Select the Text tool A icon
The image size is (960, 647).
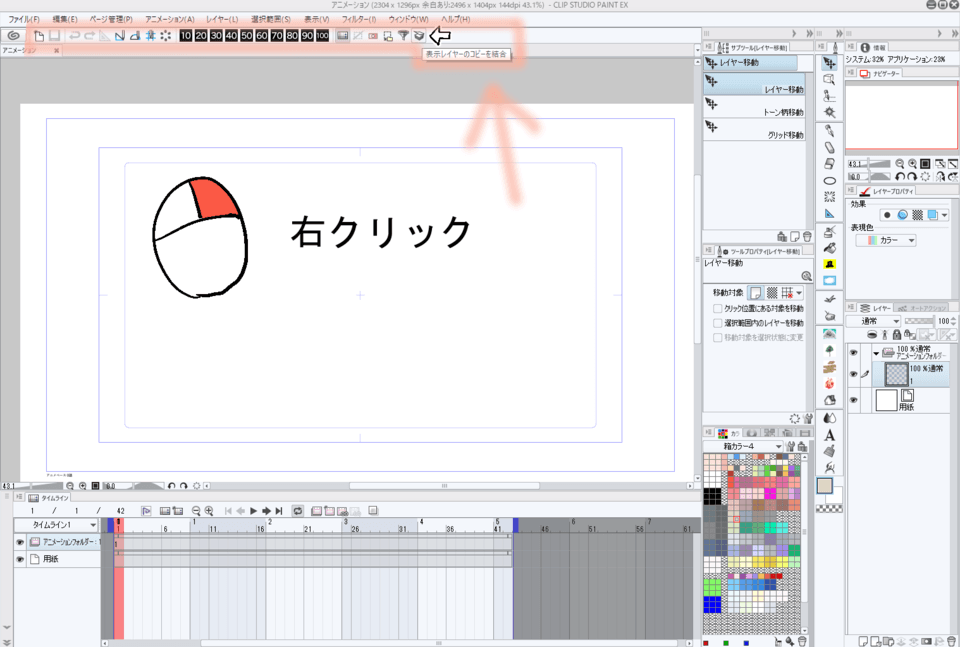(829, 435)
